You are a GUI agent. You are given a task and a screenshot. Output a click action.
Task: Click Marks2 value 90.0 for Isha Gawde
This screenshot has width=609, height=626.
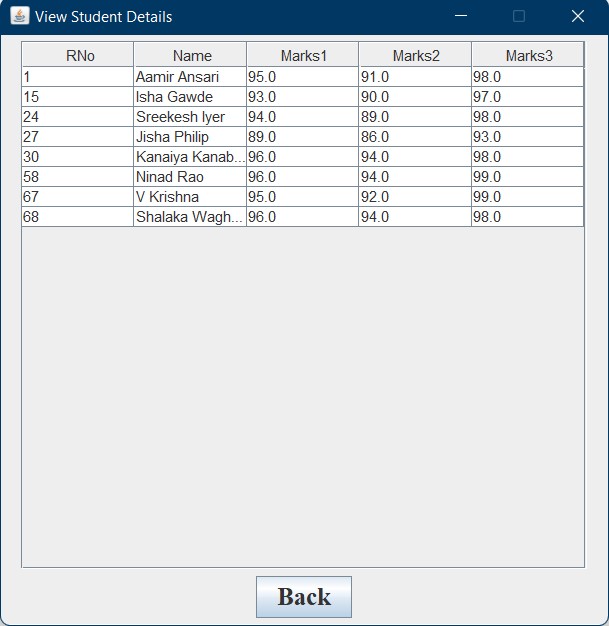(415, 97)
